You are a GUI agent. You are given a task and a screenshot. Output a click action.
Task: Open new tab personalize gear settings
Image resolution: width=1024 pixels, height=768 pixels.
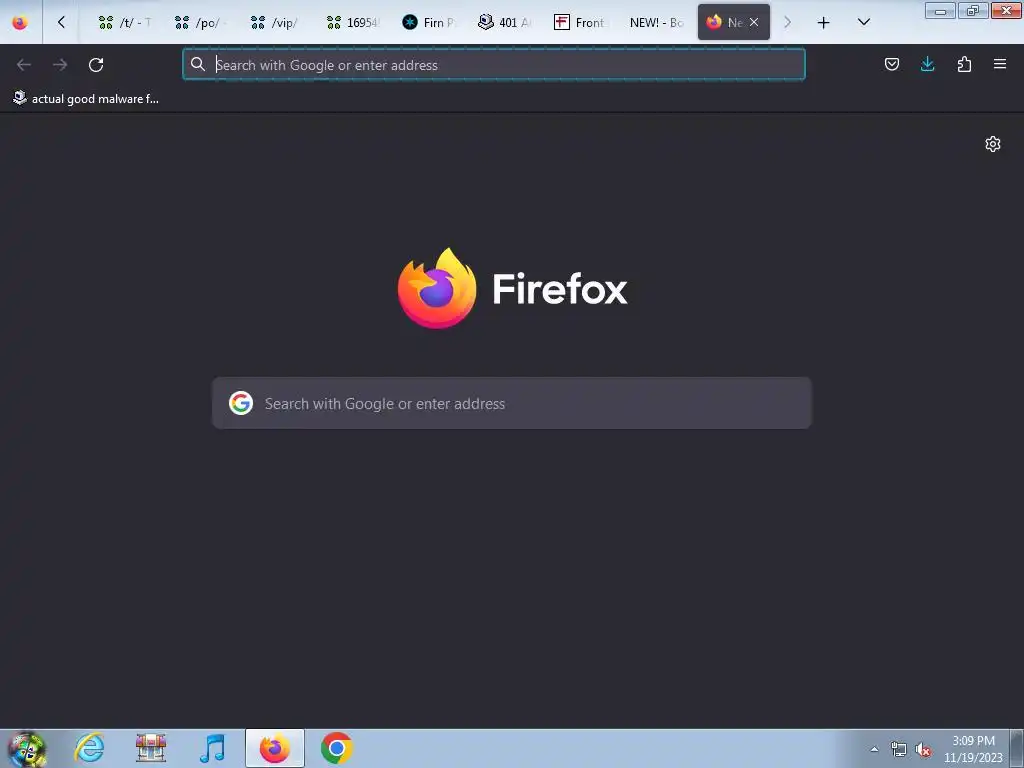(x=993, y=144)
